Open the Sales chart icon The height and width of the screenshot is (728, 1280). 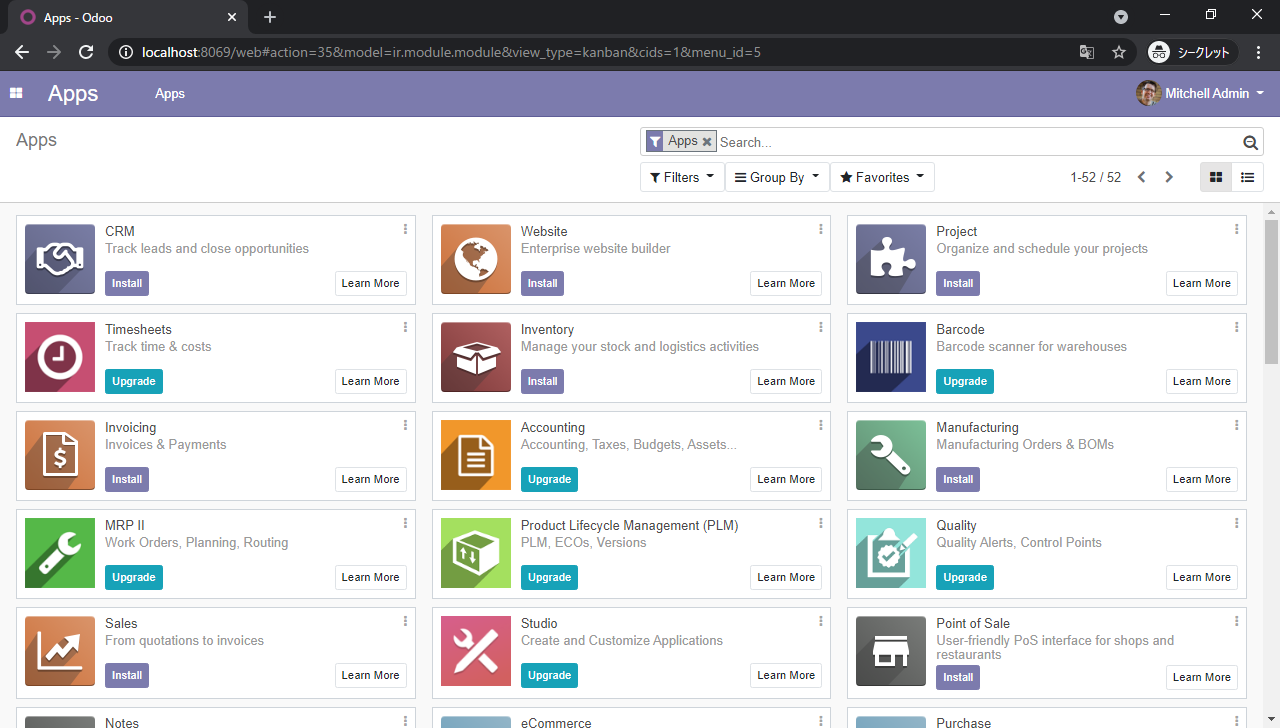(60, 651)
